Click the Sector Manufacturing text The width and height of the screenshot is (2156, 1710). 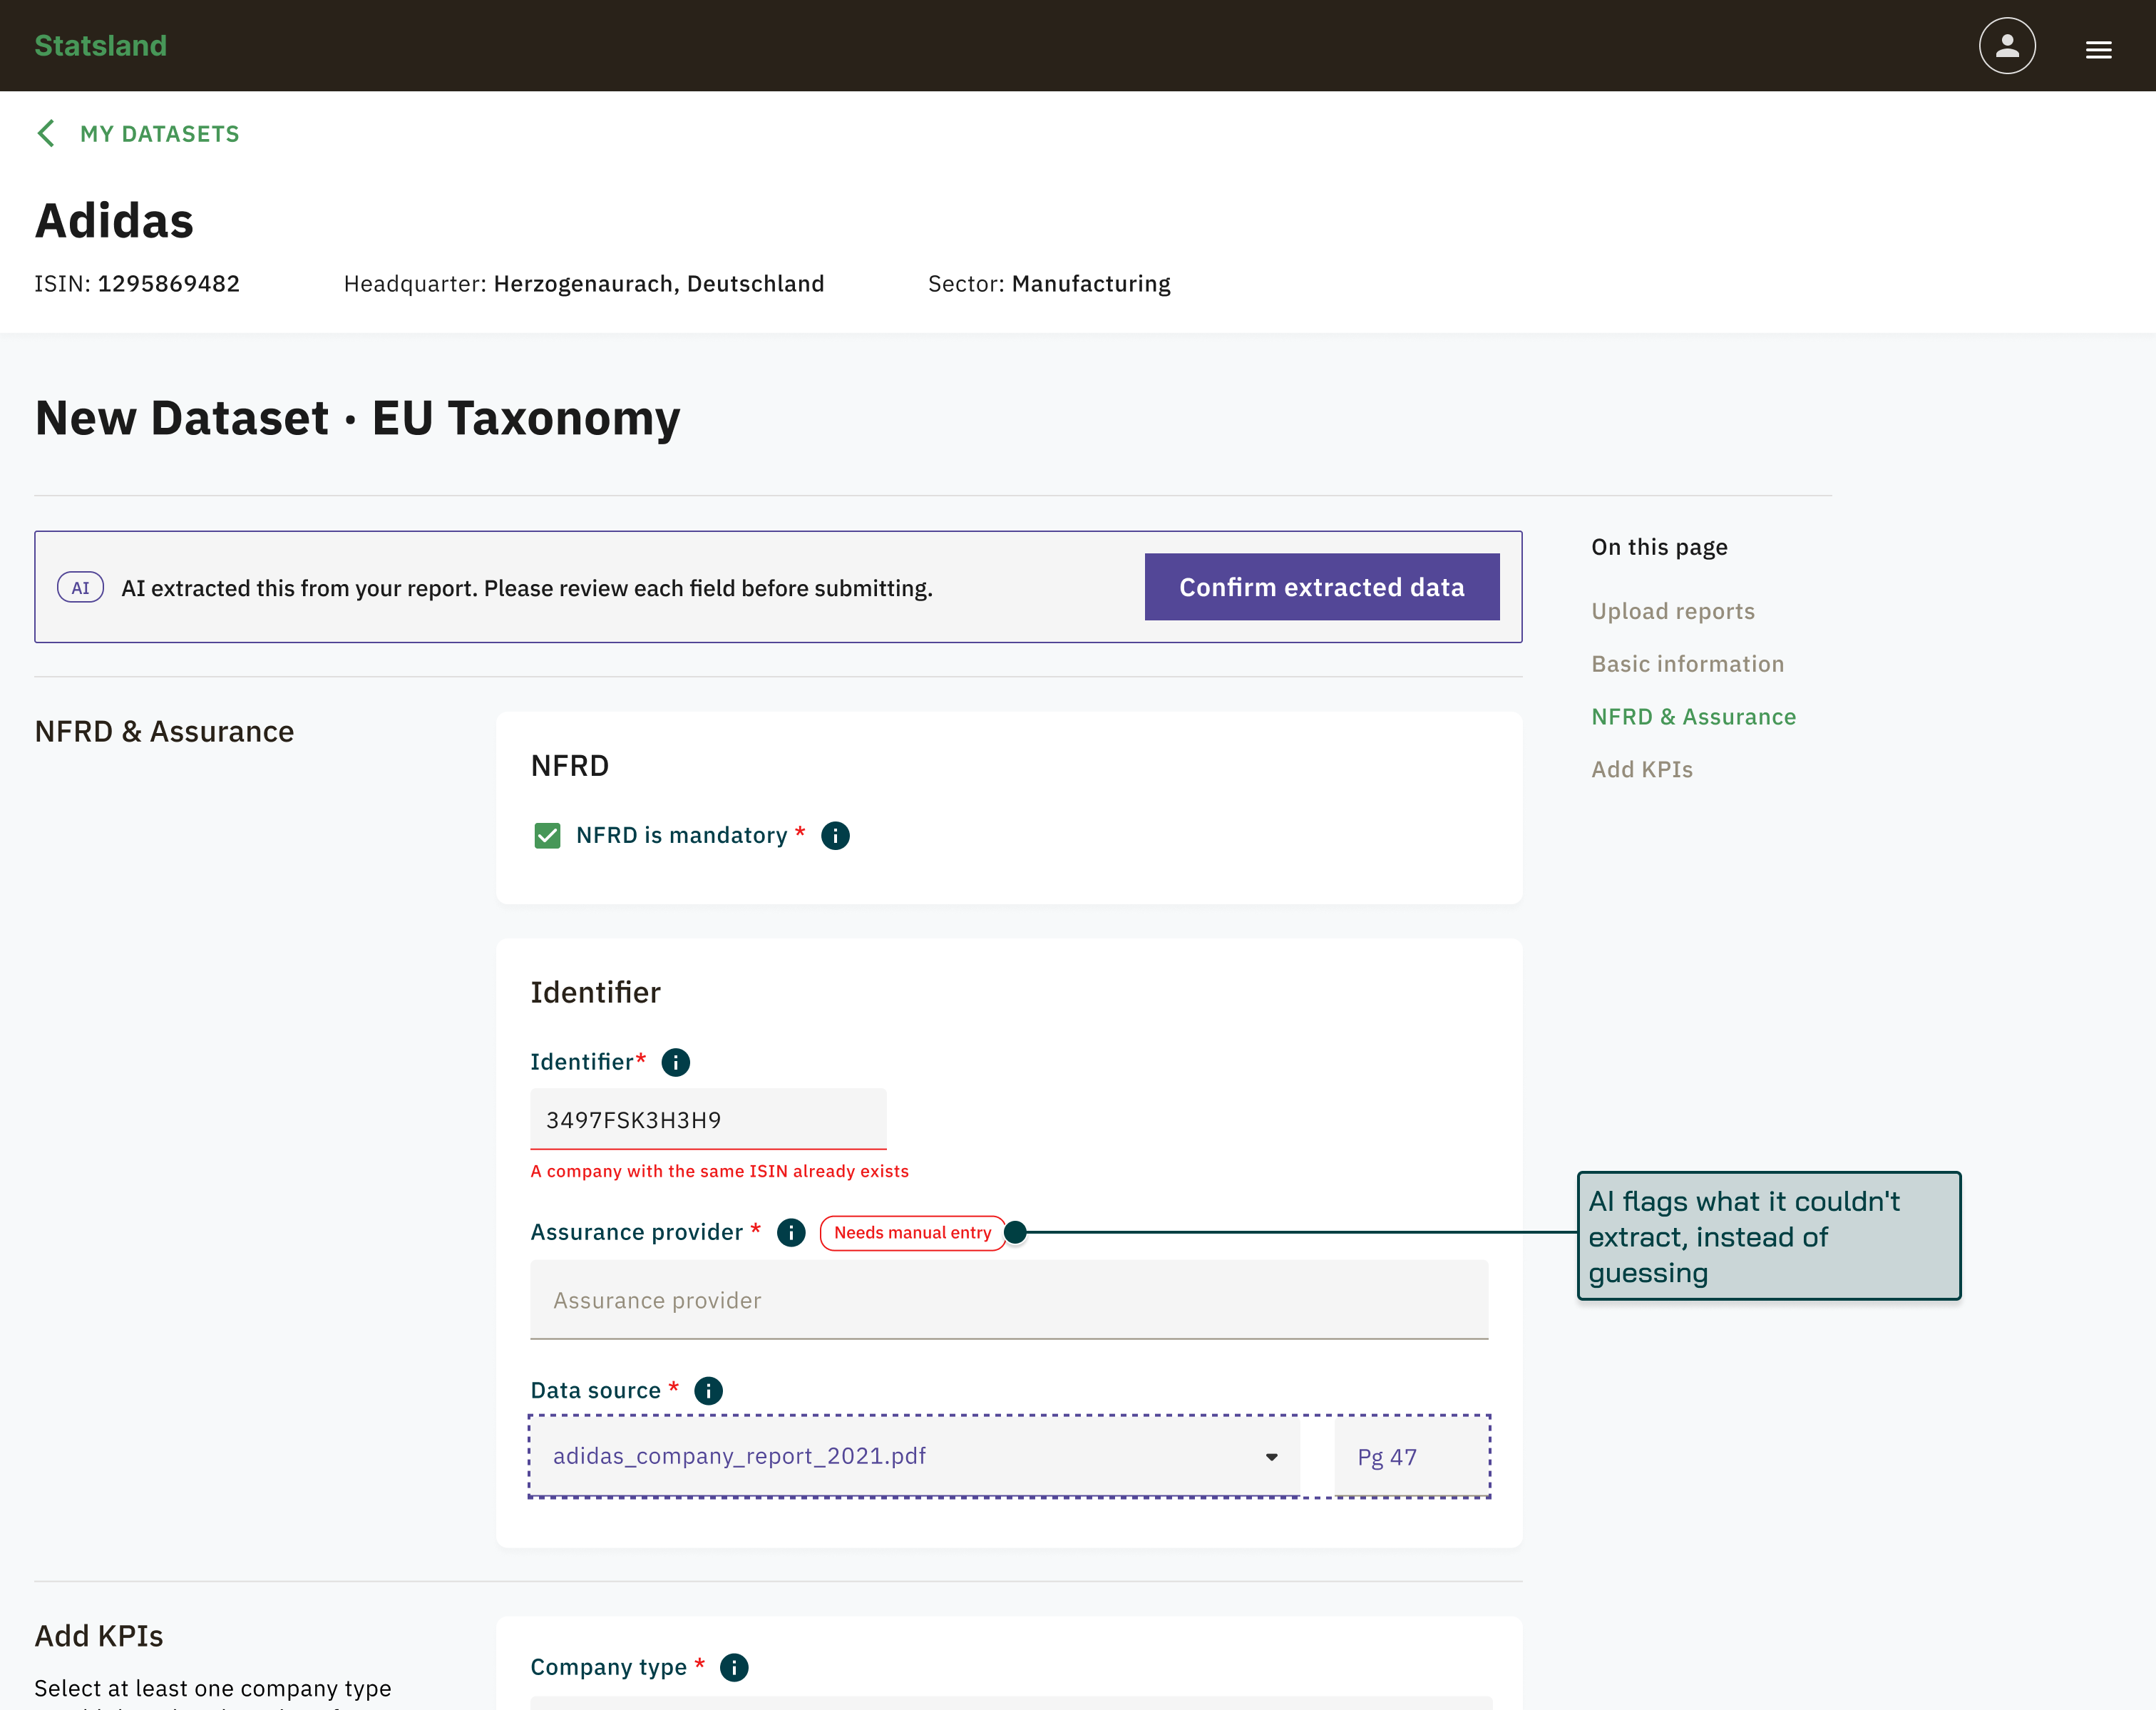coord(1049,284)
